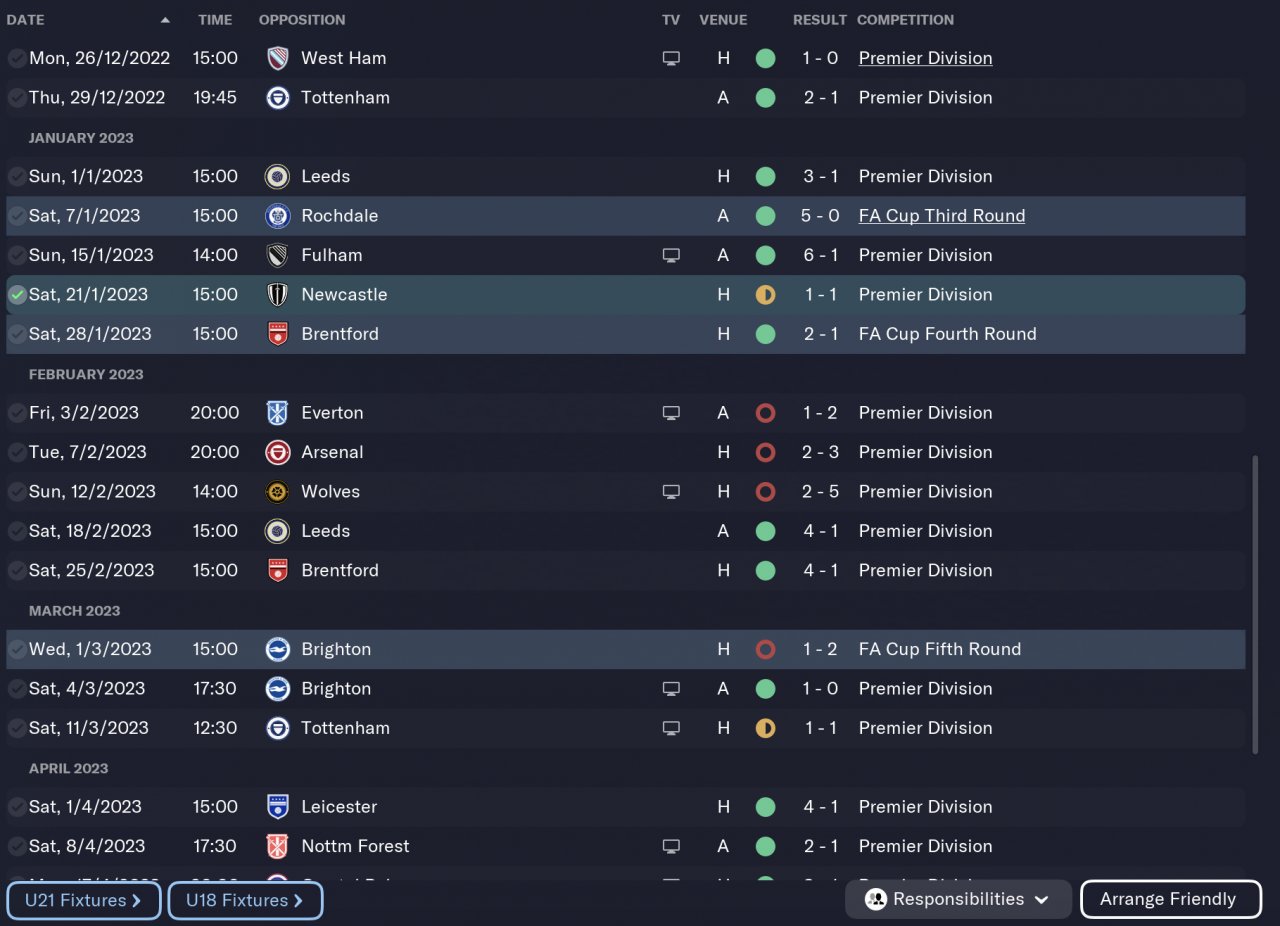
Task: Click the TV icon for Fulham match
Action: pyautogui.click(x=671, y=255)
